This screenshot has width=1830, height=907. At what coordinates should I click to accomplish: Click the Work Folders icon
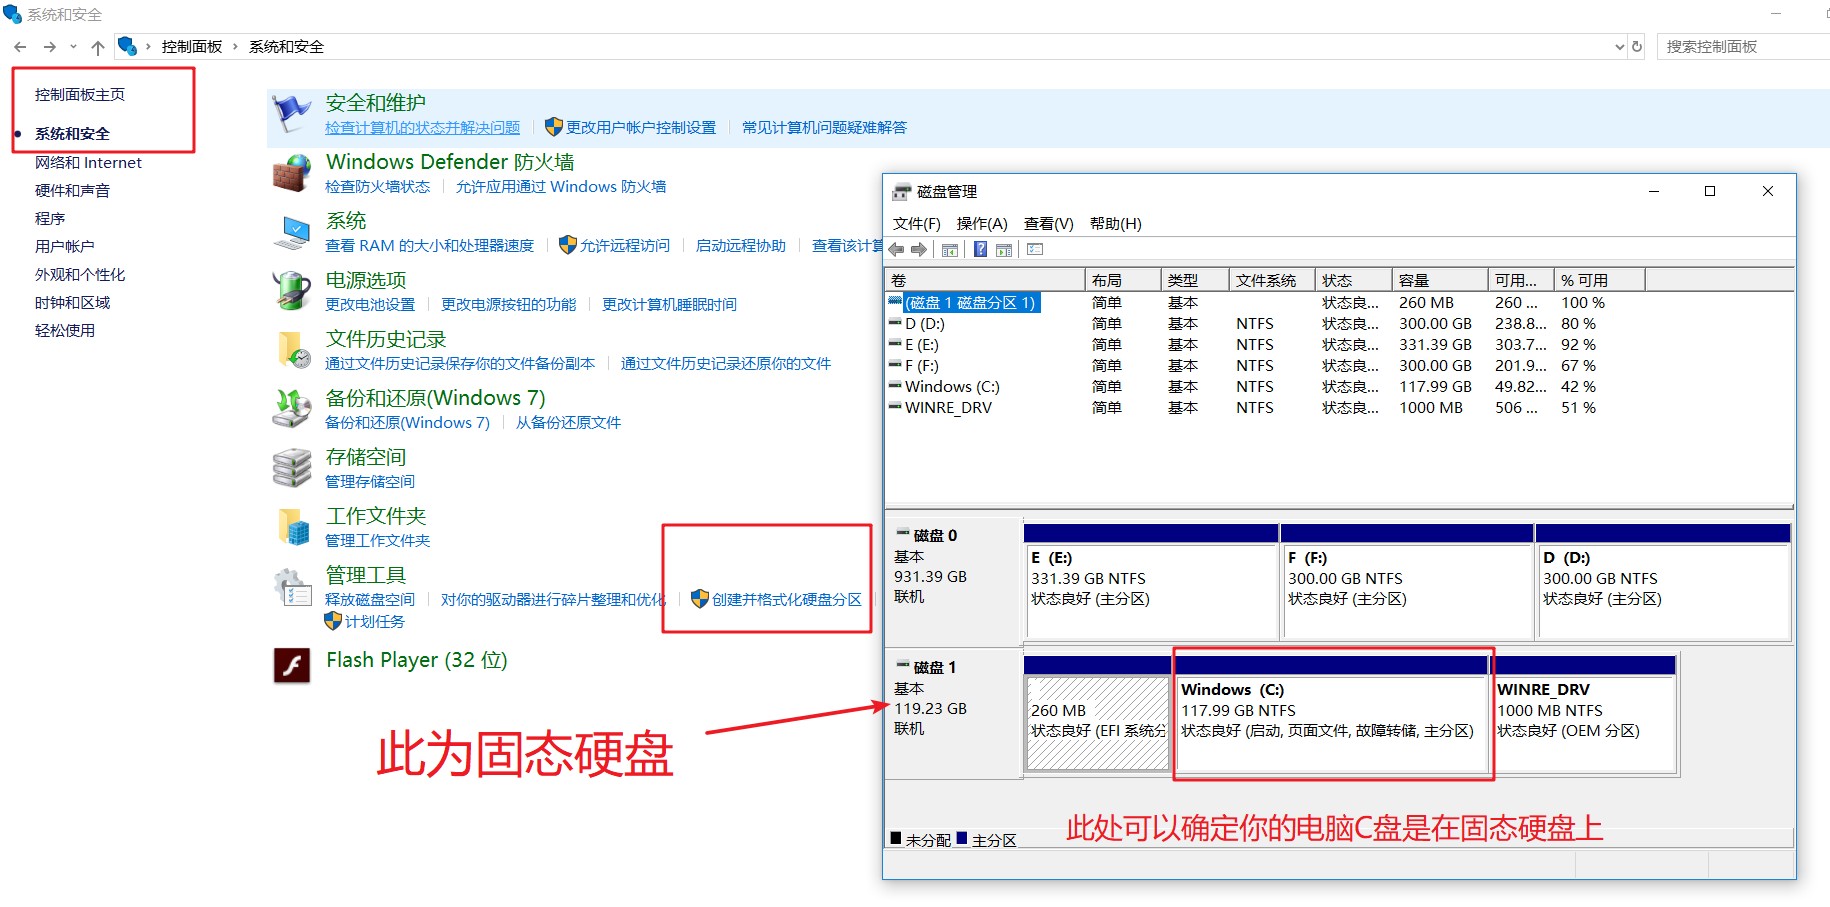pos(293,526)
